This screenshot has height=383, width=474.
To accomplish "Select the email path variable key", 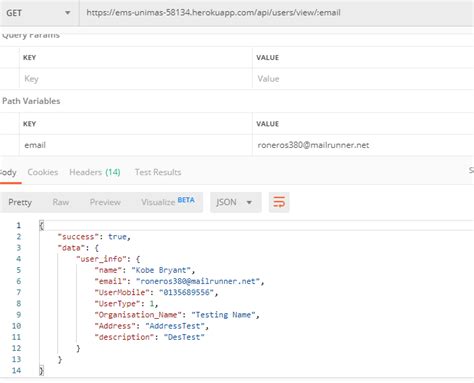I will (x=136, y=145).
